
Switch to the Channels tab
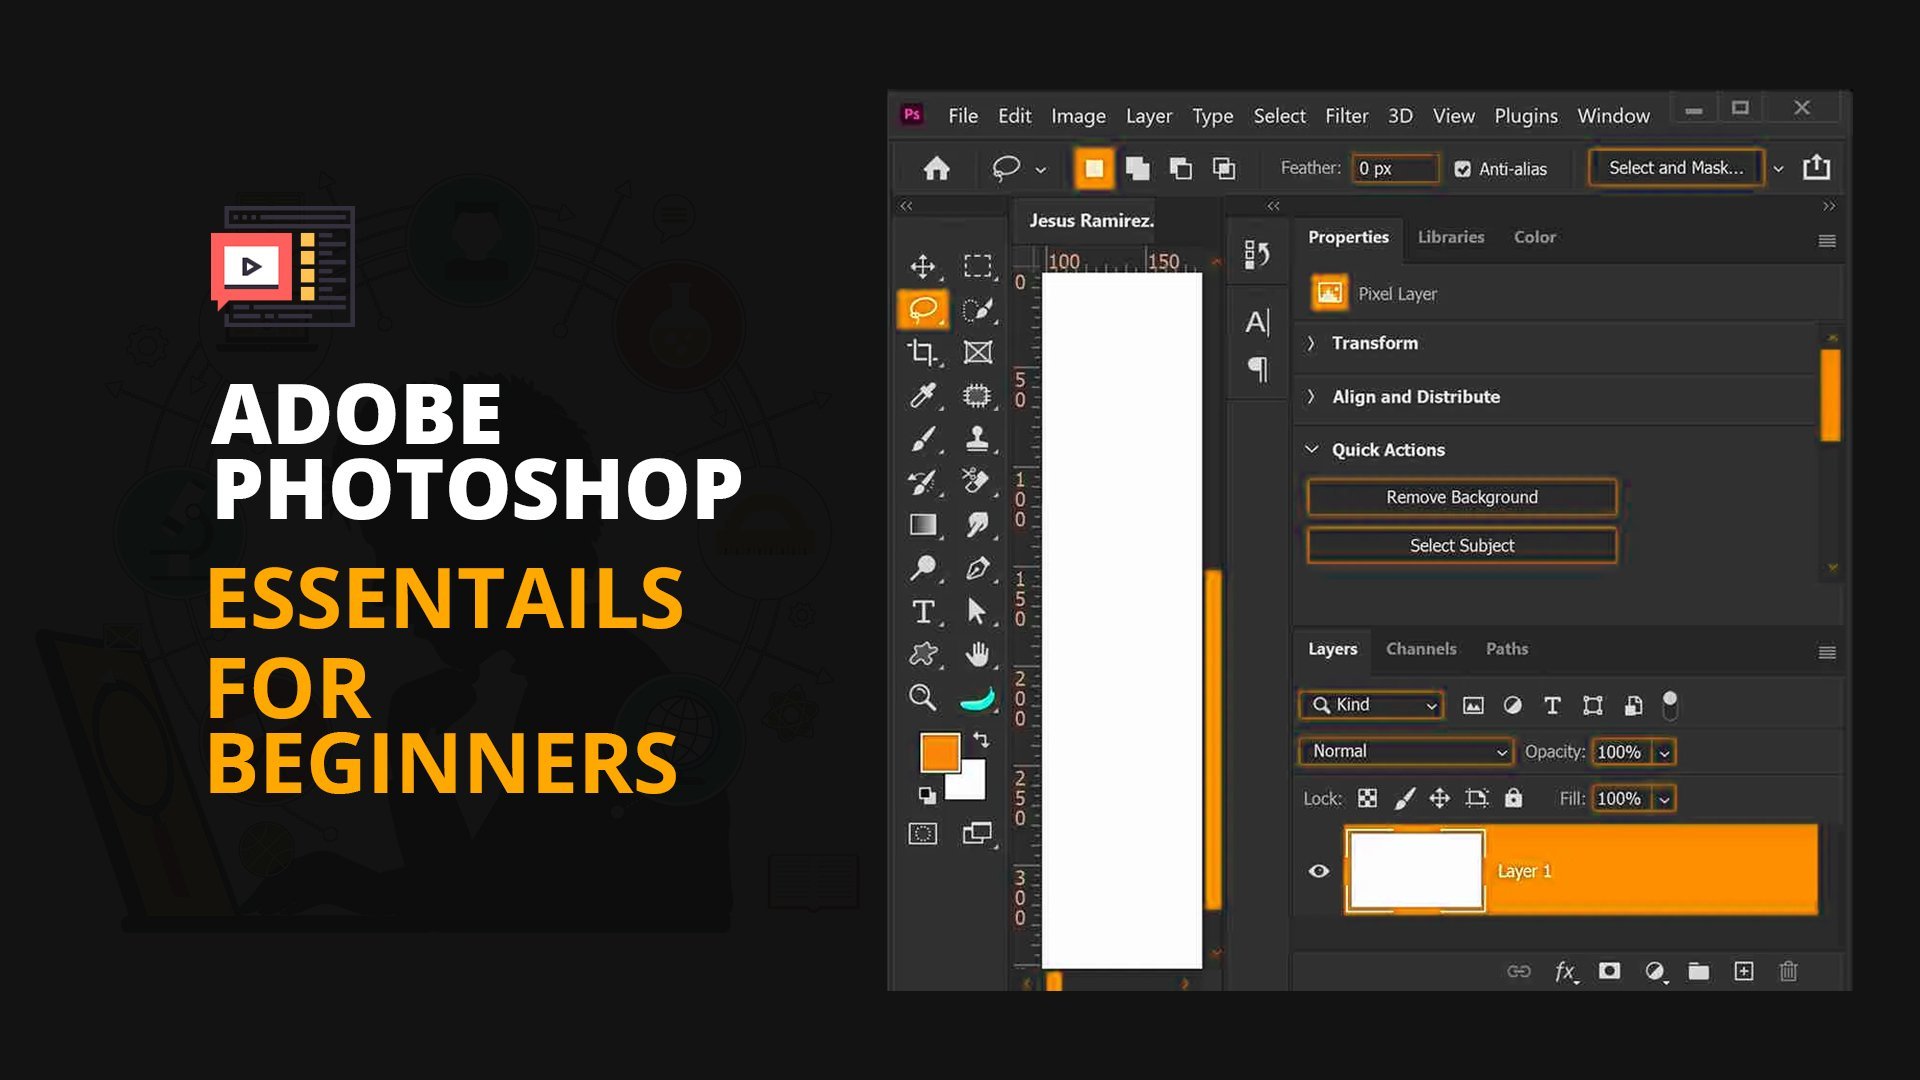(x=1422, y=647)
